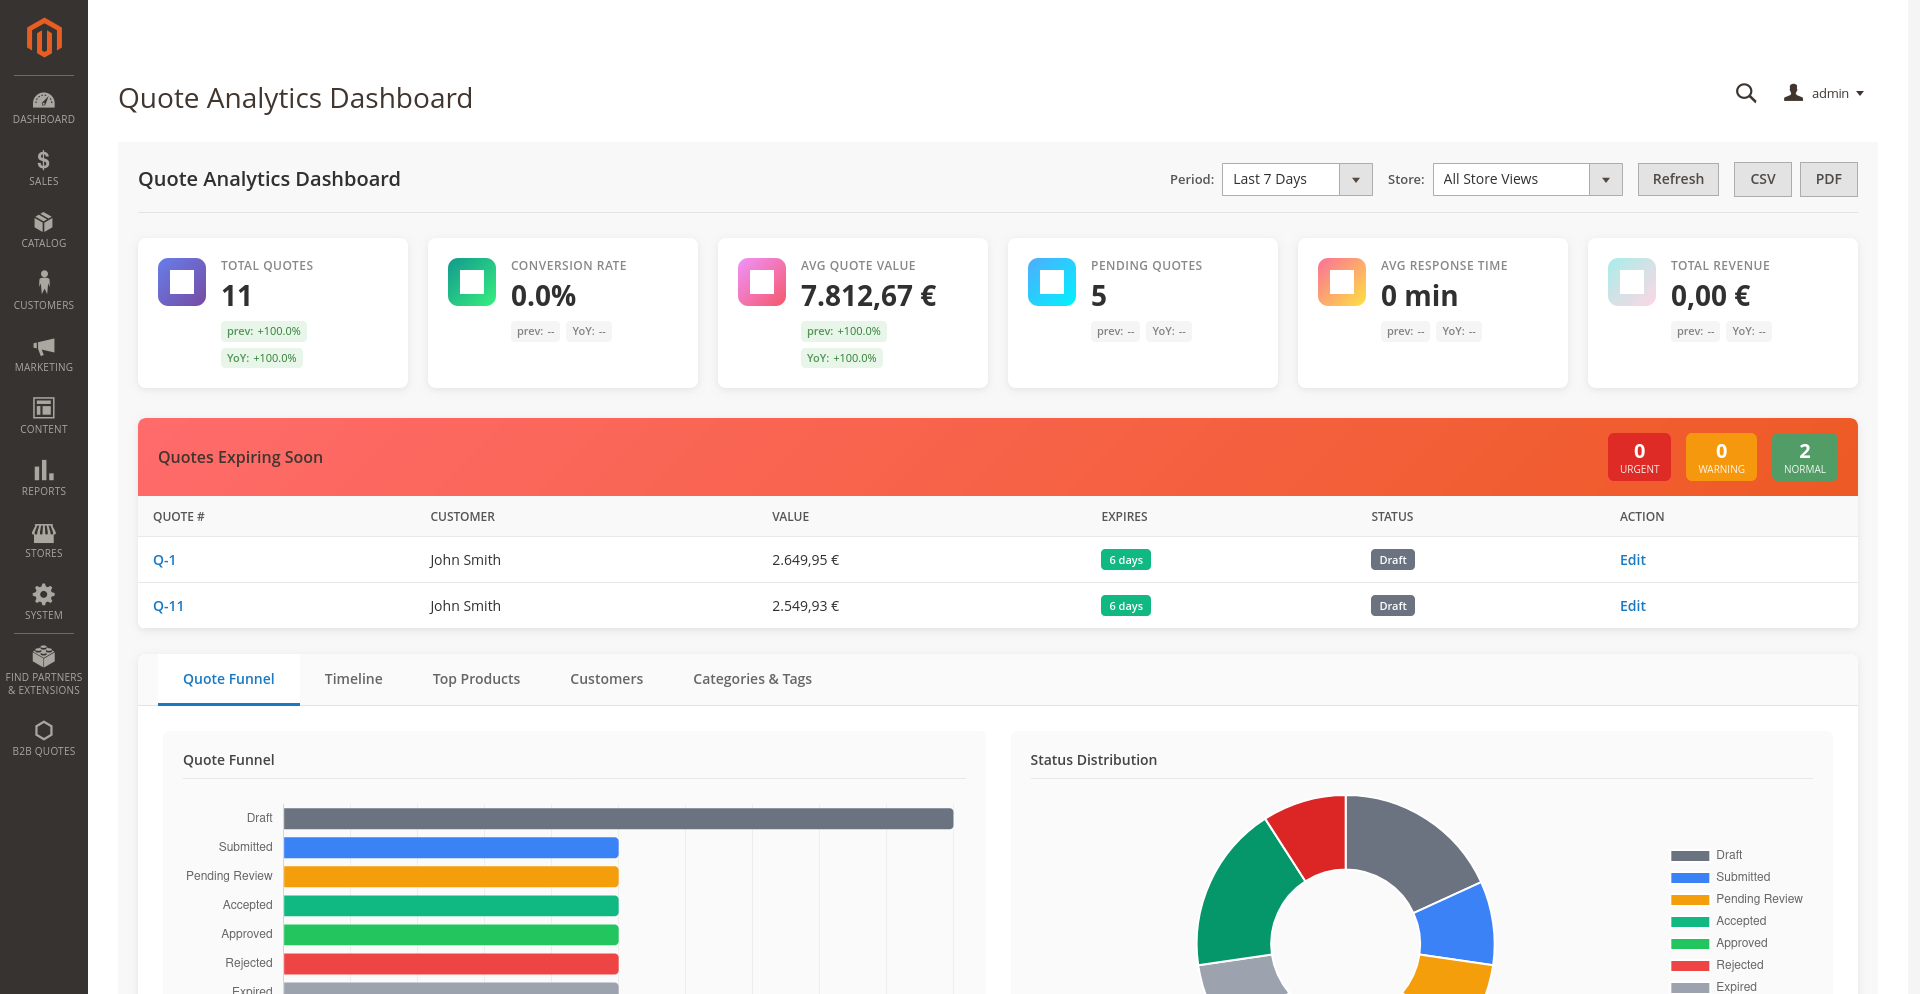This screenshot has height=994, width=1920.
Task: Click the 'YoY: +100.0%' Avg Quote Value badge
Action: (x=842, y=358)
